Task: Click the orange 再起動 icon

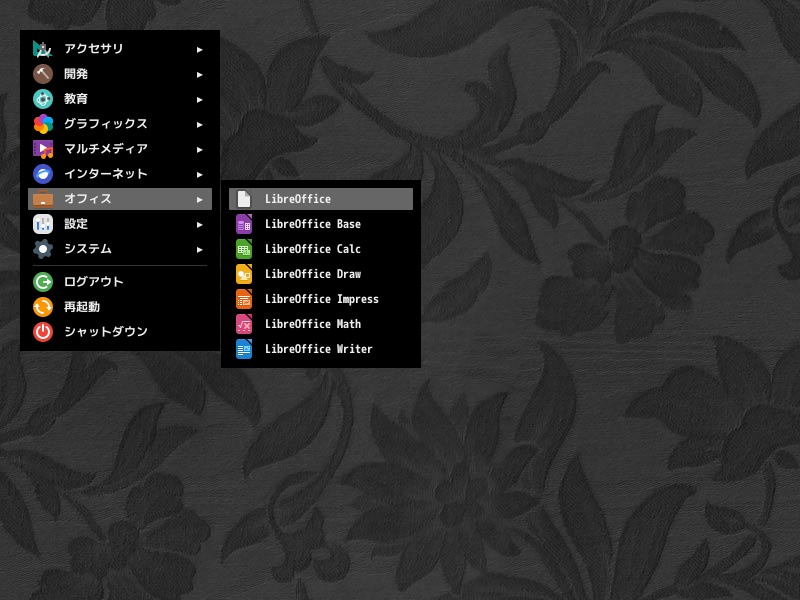Action: click(x=43, y=307)
